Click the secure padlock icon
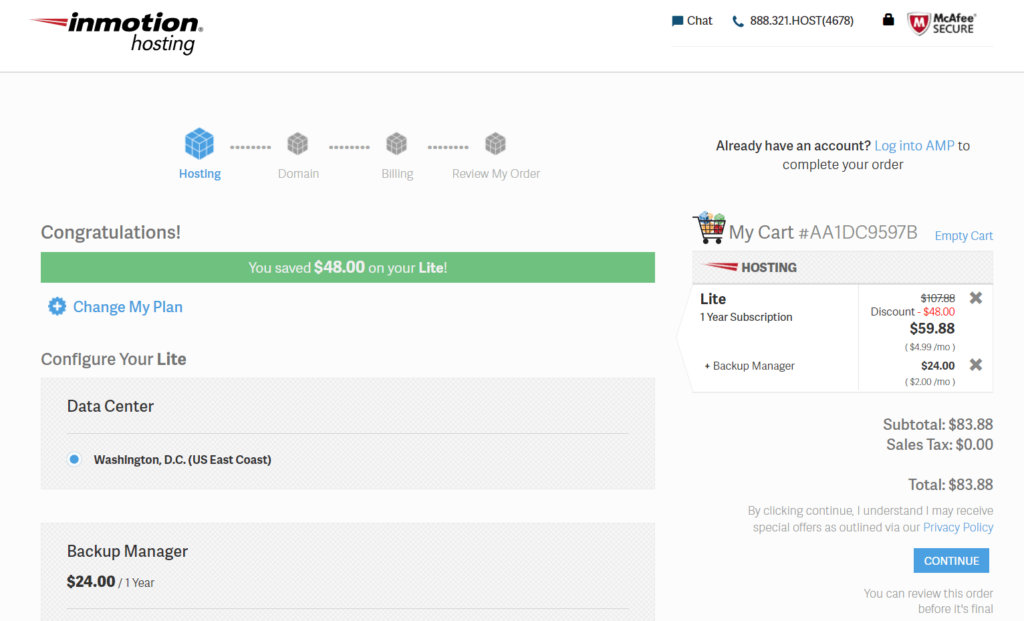Image resolution: width=1024 pixels, height=621 pixels. [888, 20]
